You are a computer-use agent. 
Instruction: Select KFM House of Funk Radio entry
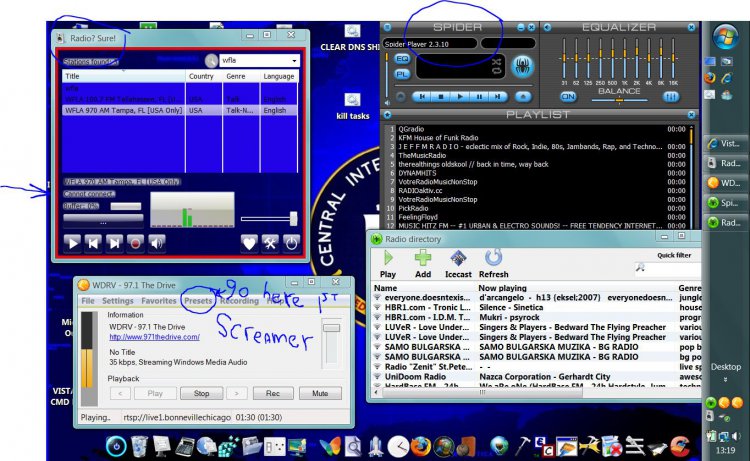coord(536,138)
